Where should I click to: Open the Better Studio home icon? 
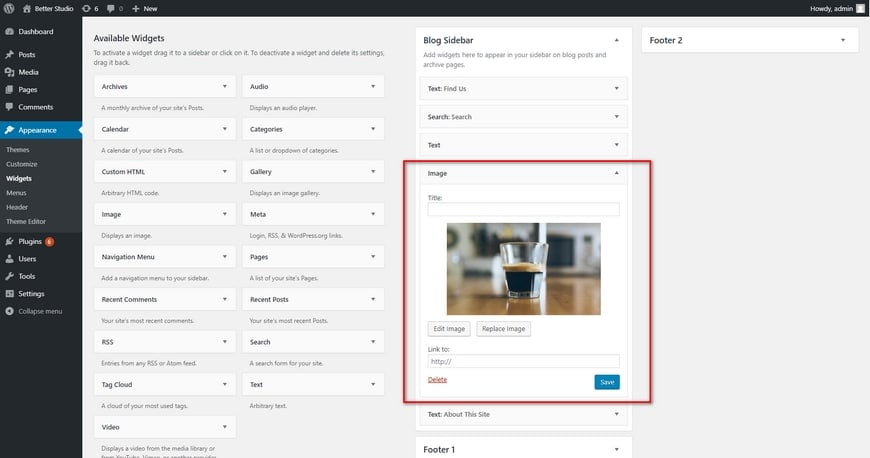27,8
